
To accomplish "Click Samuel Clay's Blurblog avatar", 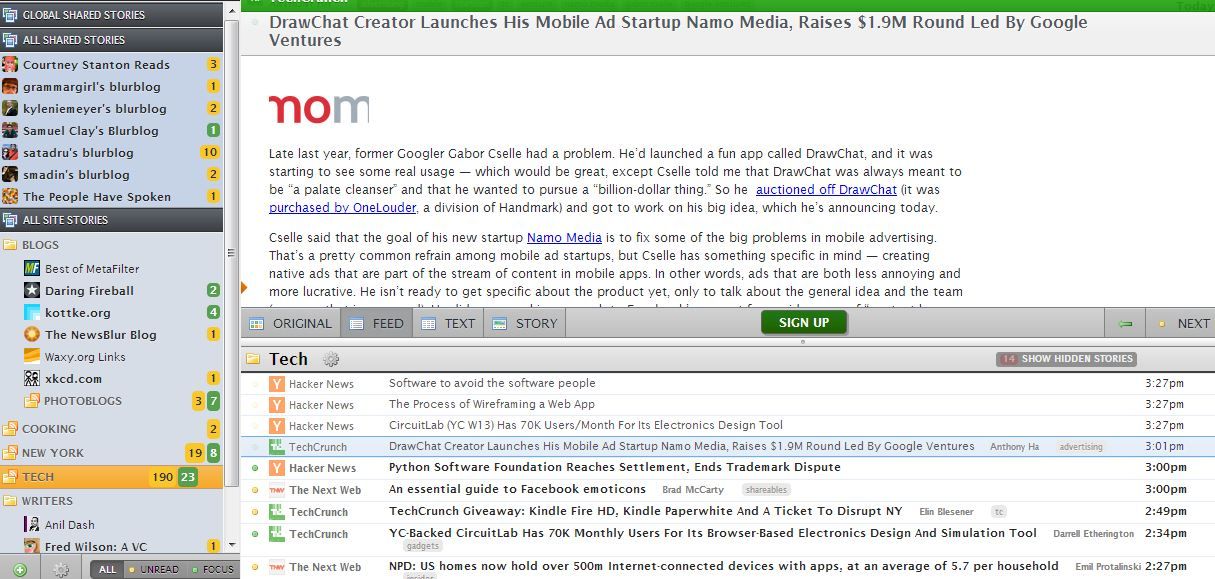I will (x=10, y=130).
